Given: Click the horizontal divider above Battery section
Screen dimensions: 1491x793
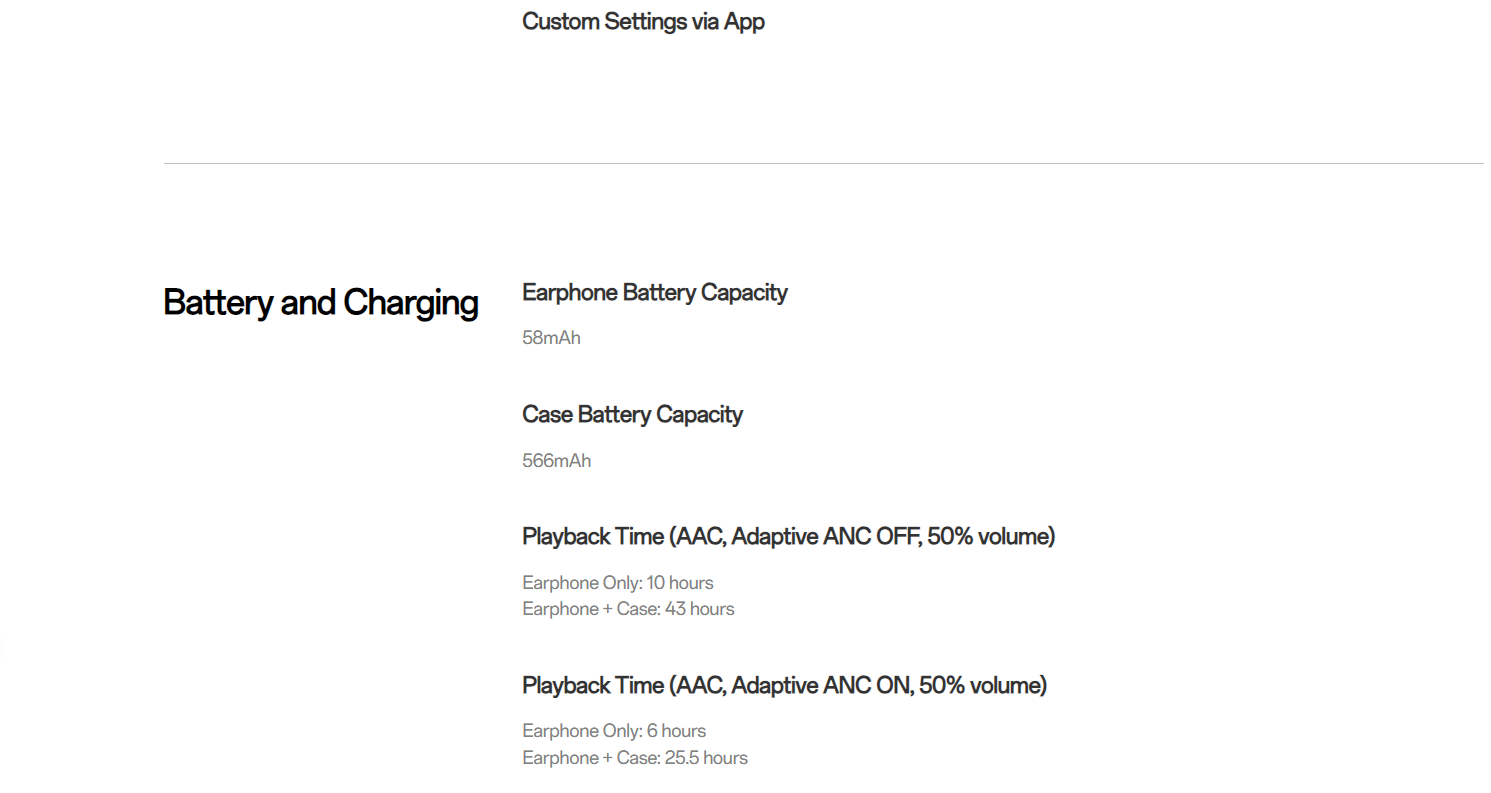Looking at the screenshot, I should click(823, 163).
